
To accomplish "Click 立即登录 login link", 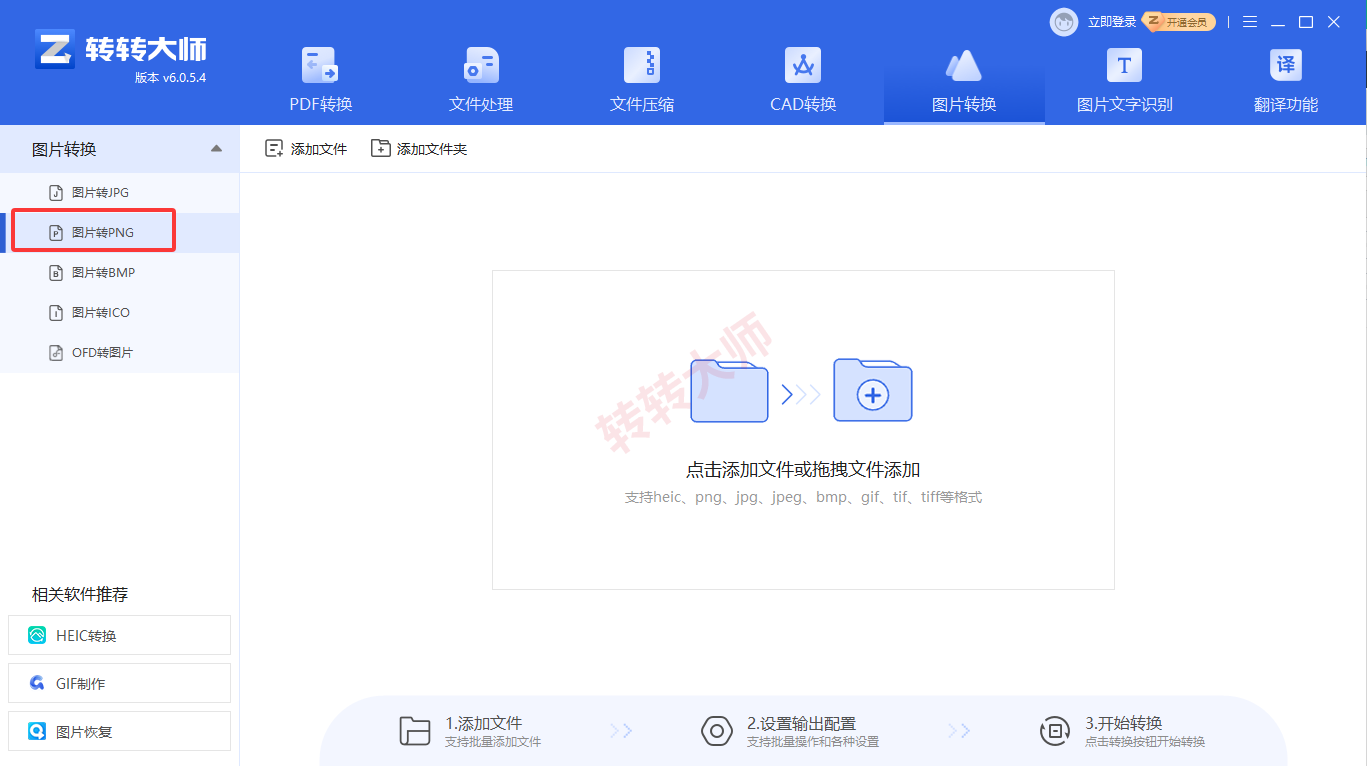I will tap(1112, 22).
